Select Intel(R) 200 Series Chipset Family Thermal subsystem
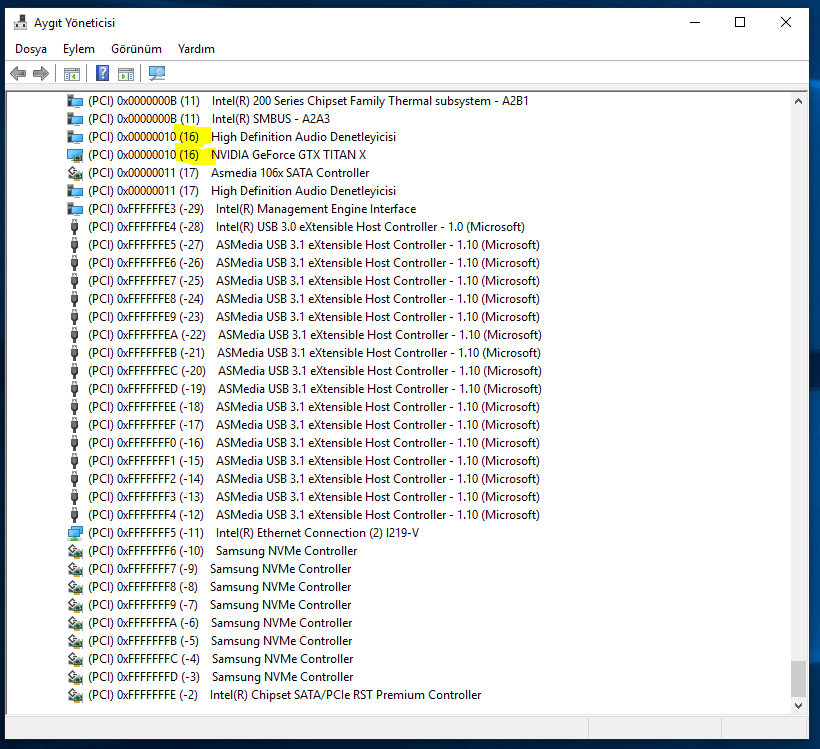The width and height of the screenshot is (820, 749). click(x=308, y=101)
